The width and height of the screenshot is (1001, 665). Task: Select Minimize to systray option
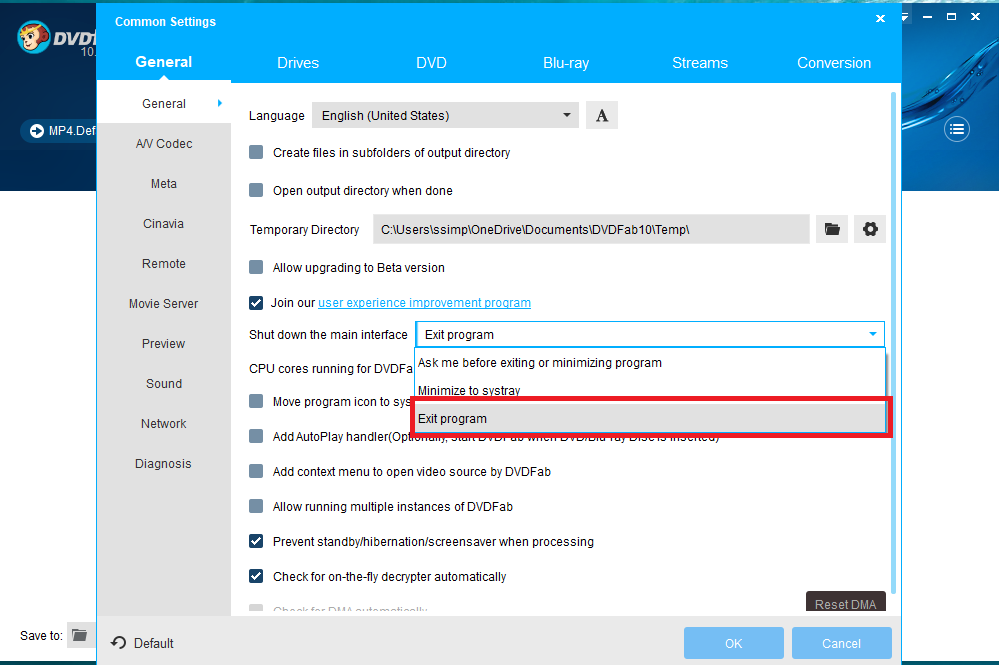pos(650,389)
